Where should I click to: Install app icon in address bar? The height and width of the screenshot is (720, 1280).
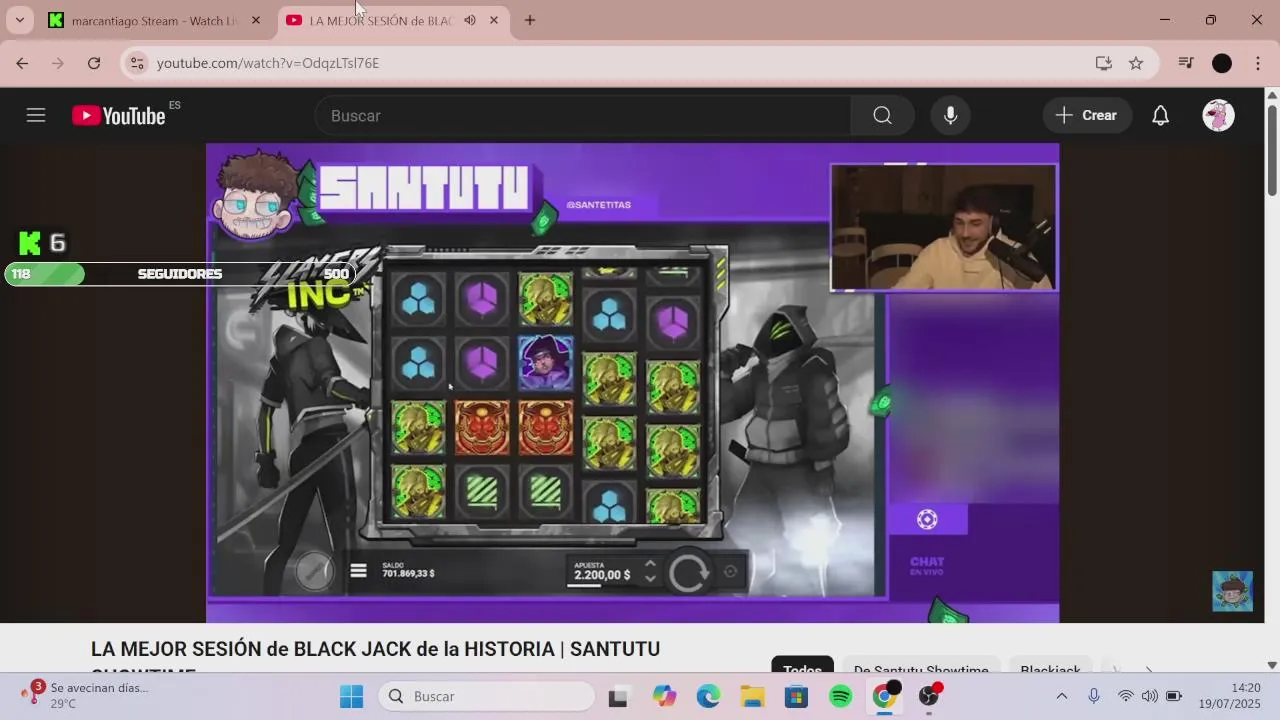[1104, 63]
